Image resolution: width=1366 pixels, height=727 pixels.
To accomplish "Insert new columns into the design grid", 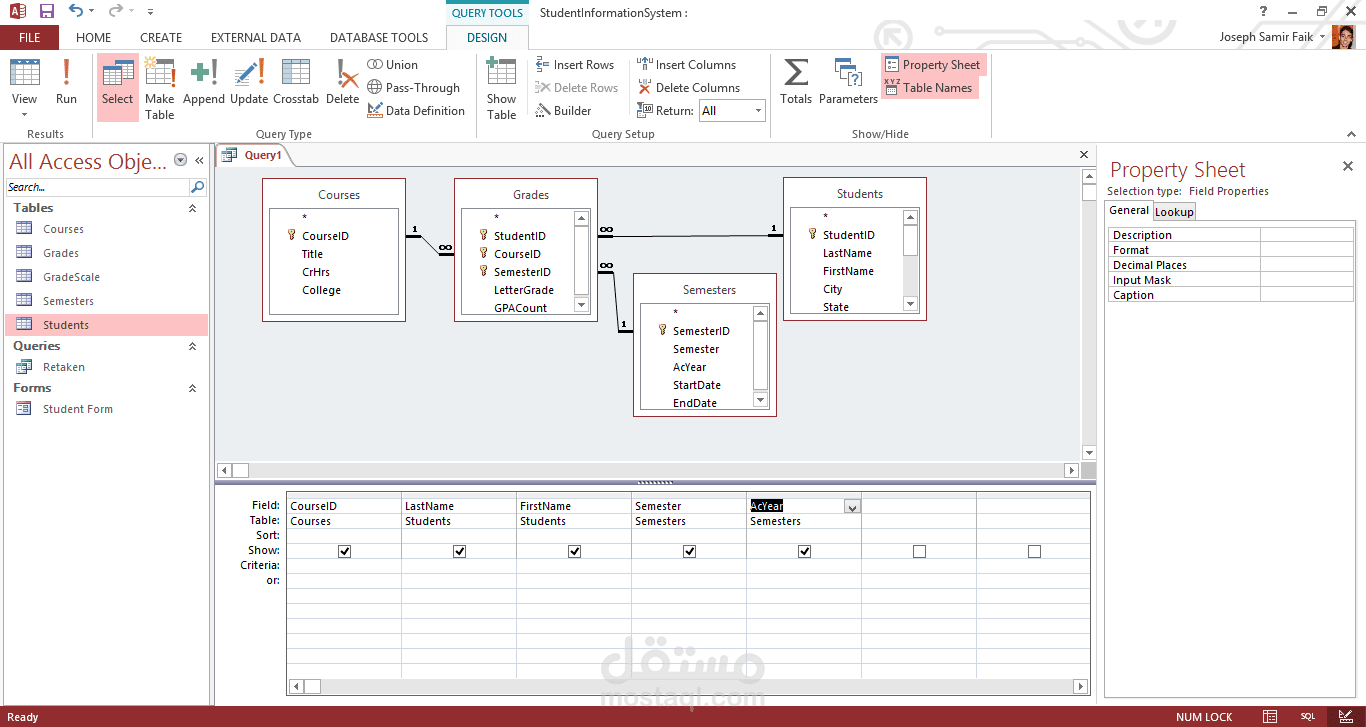I will [695, 64].
